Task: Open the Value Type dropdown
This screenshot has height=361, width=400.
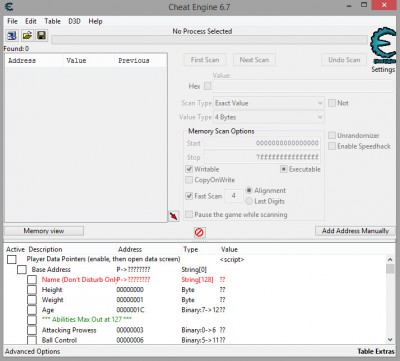Action: [269, 117]
